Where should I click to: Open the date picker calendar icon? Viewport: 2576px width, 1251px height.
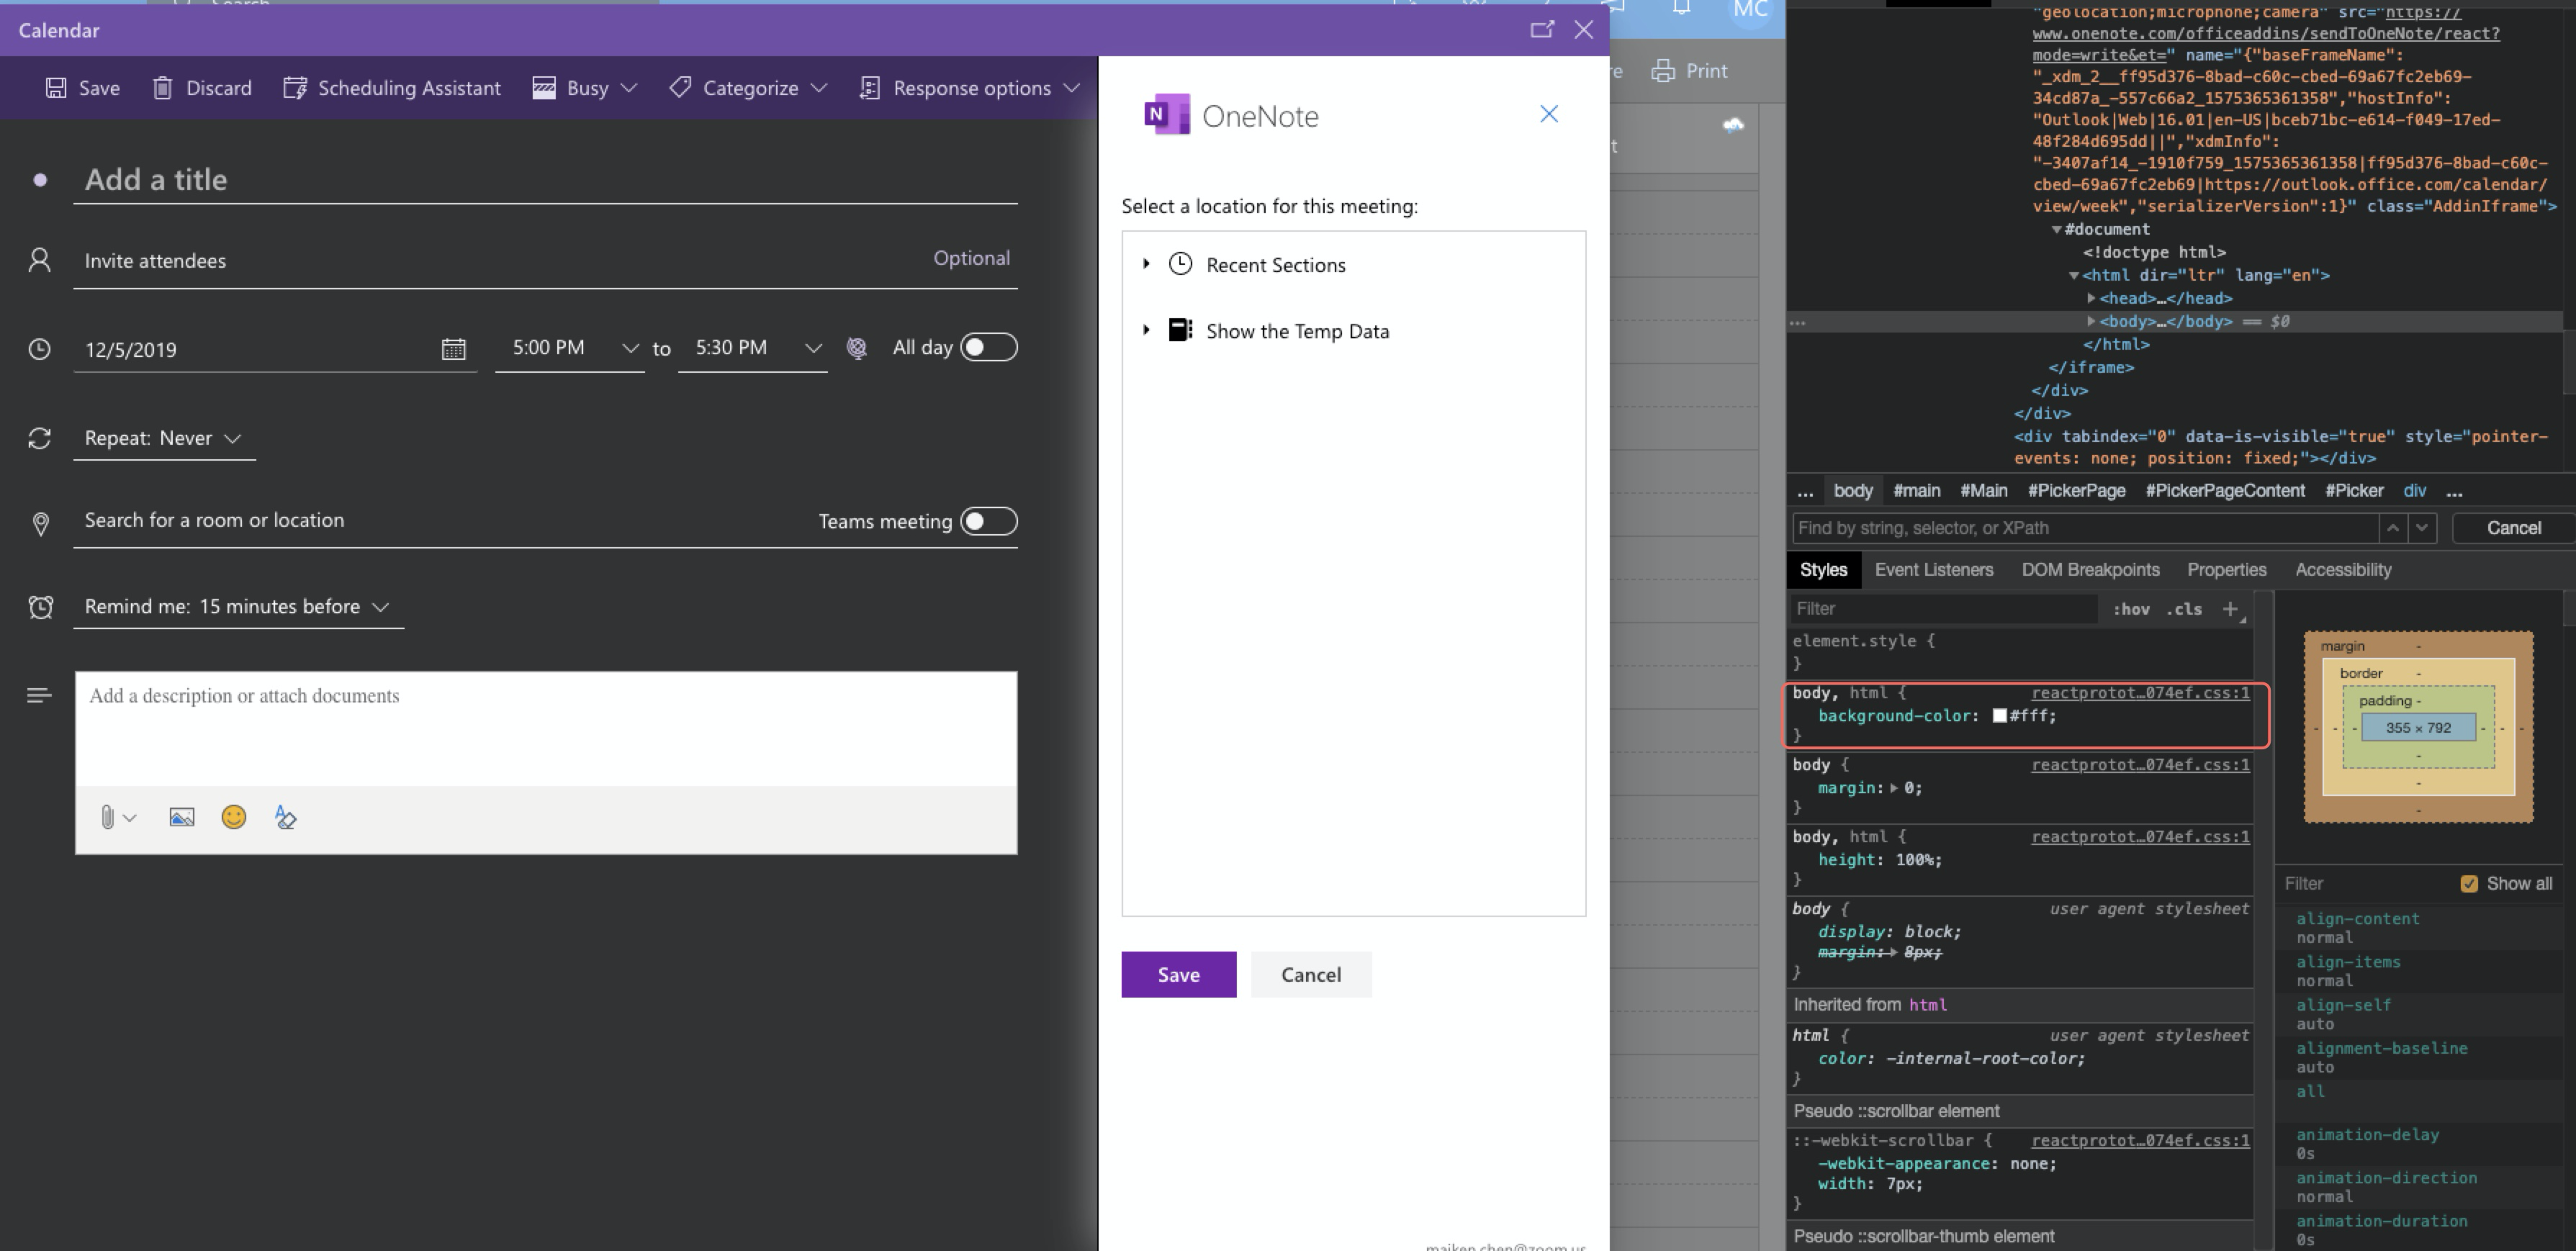(453, 348)
